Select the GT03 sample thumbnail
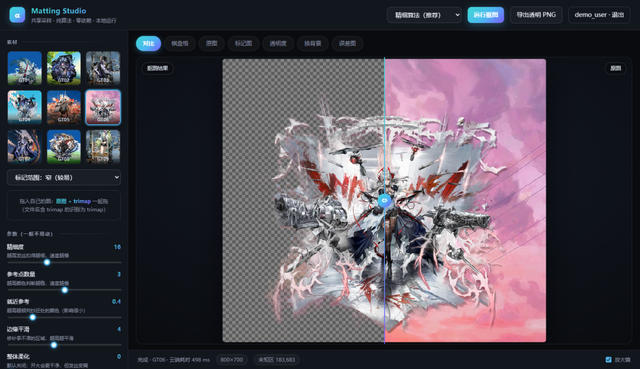 (x=103, y=68)
